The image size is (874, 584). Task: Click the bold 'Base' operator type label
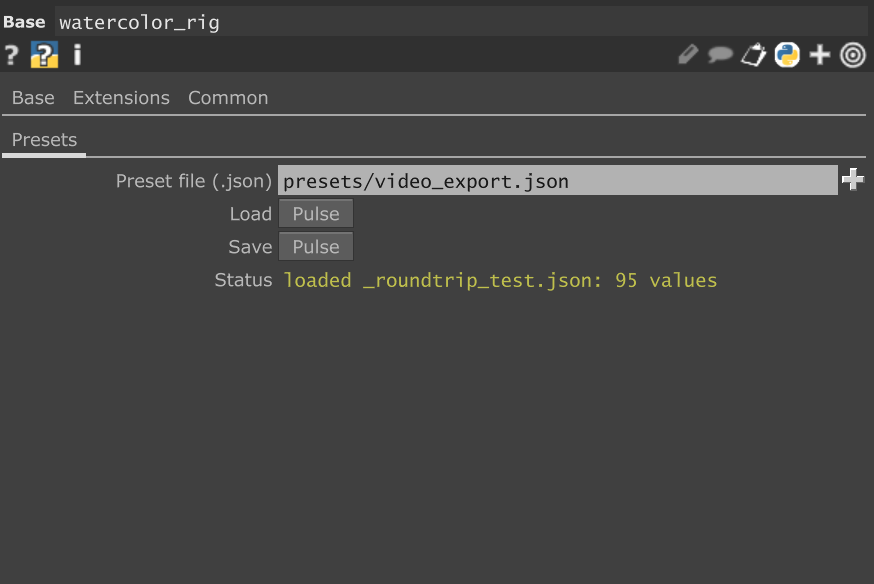coord(24,22)
